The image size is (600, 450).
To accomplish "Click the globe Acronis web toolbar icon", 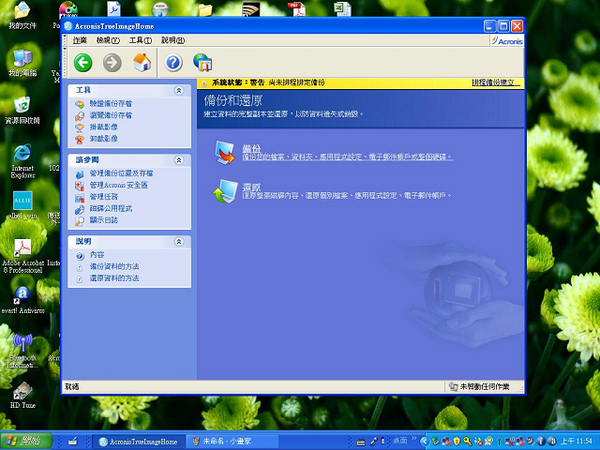I will 202,62.
